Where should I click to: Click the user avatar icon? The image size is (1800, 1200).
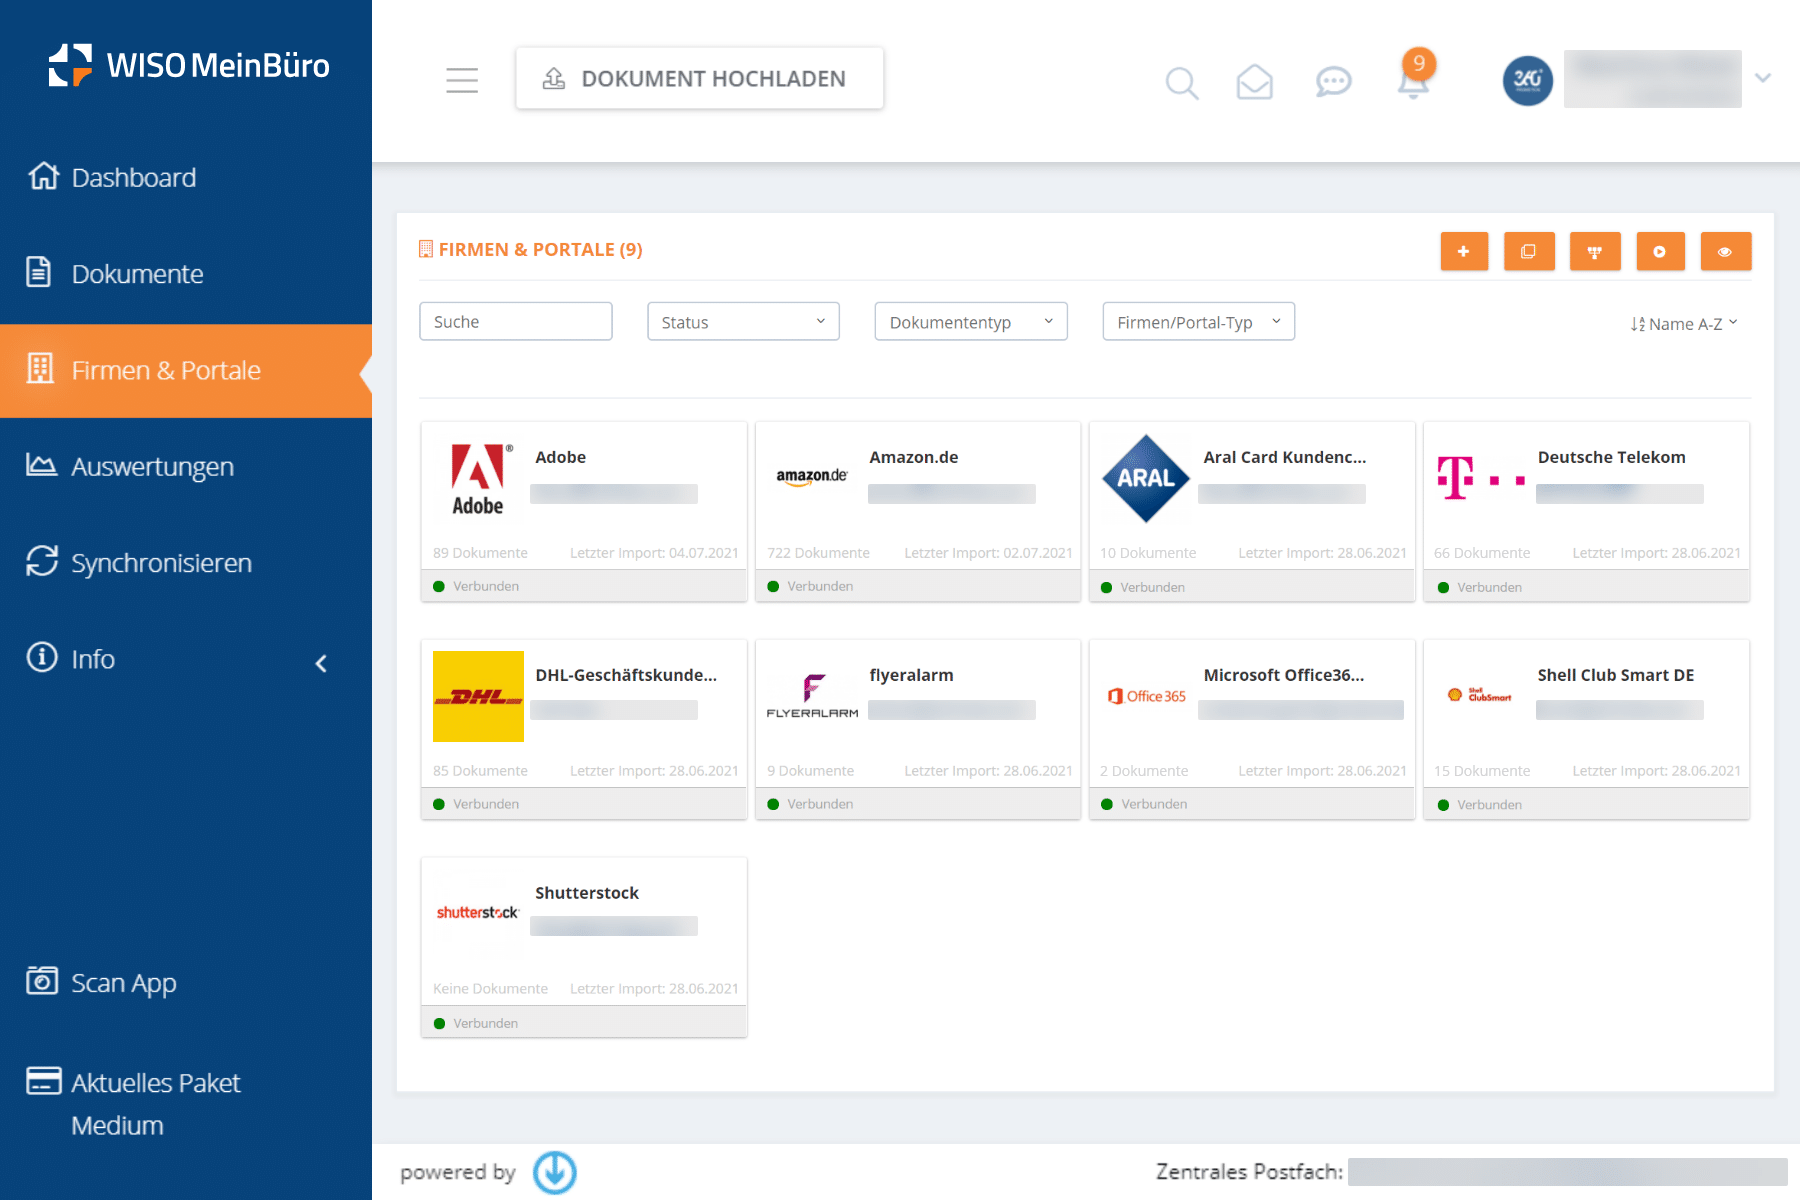point(1528,80)
